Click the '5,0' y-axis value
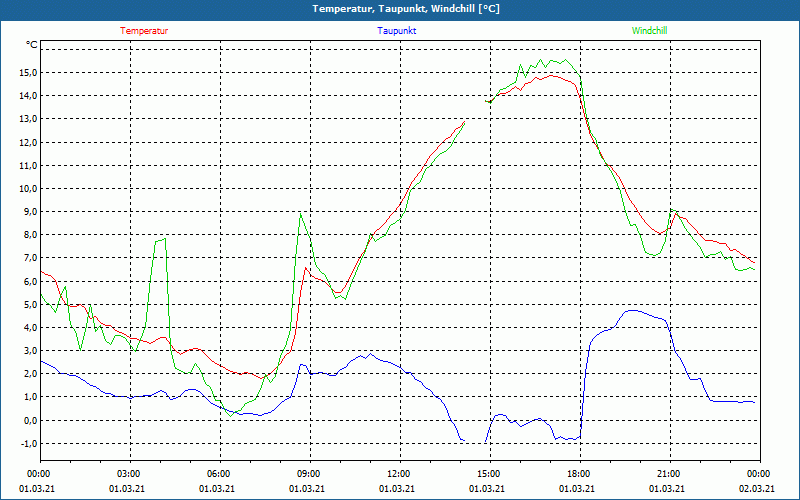 (30, 305)
